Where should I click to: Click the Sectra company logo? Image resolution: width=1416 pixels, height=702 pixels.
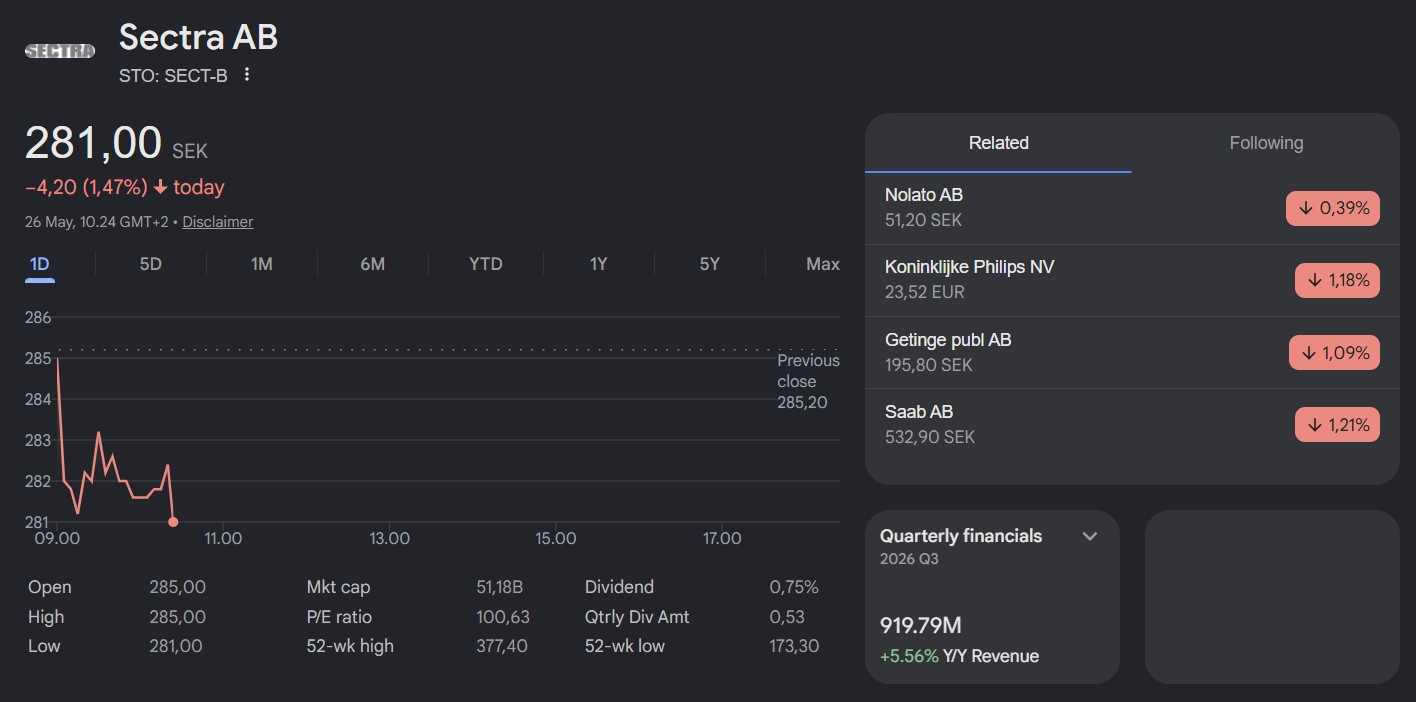pos(60,51)
